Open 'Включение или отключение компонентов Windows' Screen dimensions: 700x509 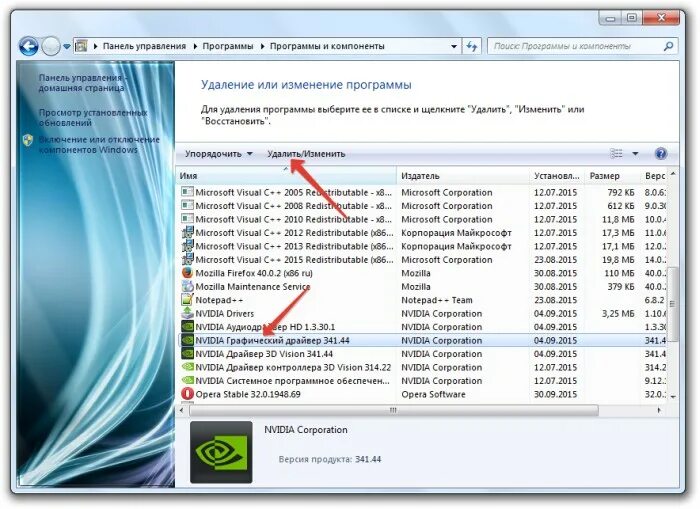point(99,145)
